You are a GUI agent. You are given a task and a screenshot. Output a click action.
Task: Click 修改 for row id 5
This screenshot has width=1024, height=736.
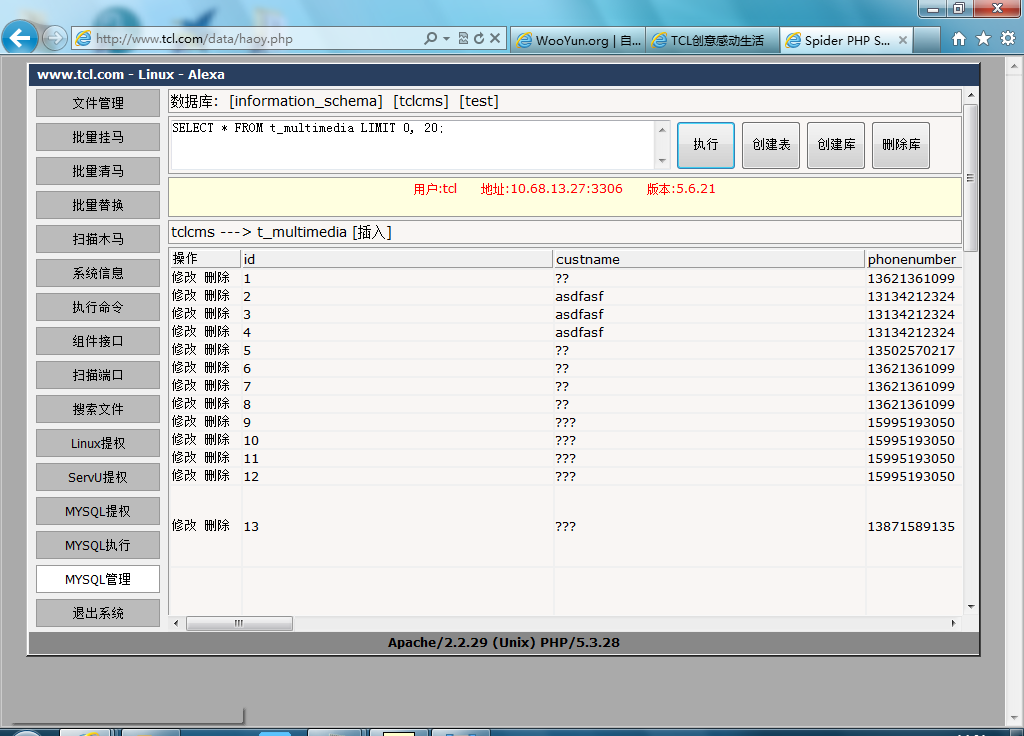pyautogui.click(x=184, y=350)
